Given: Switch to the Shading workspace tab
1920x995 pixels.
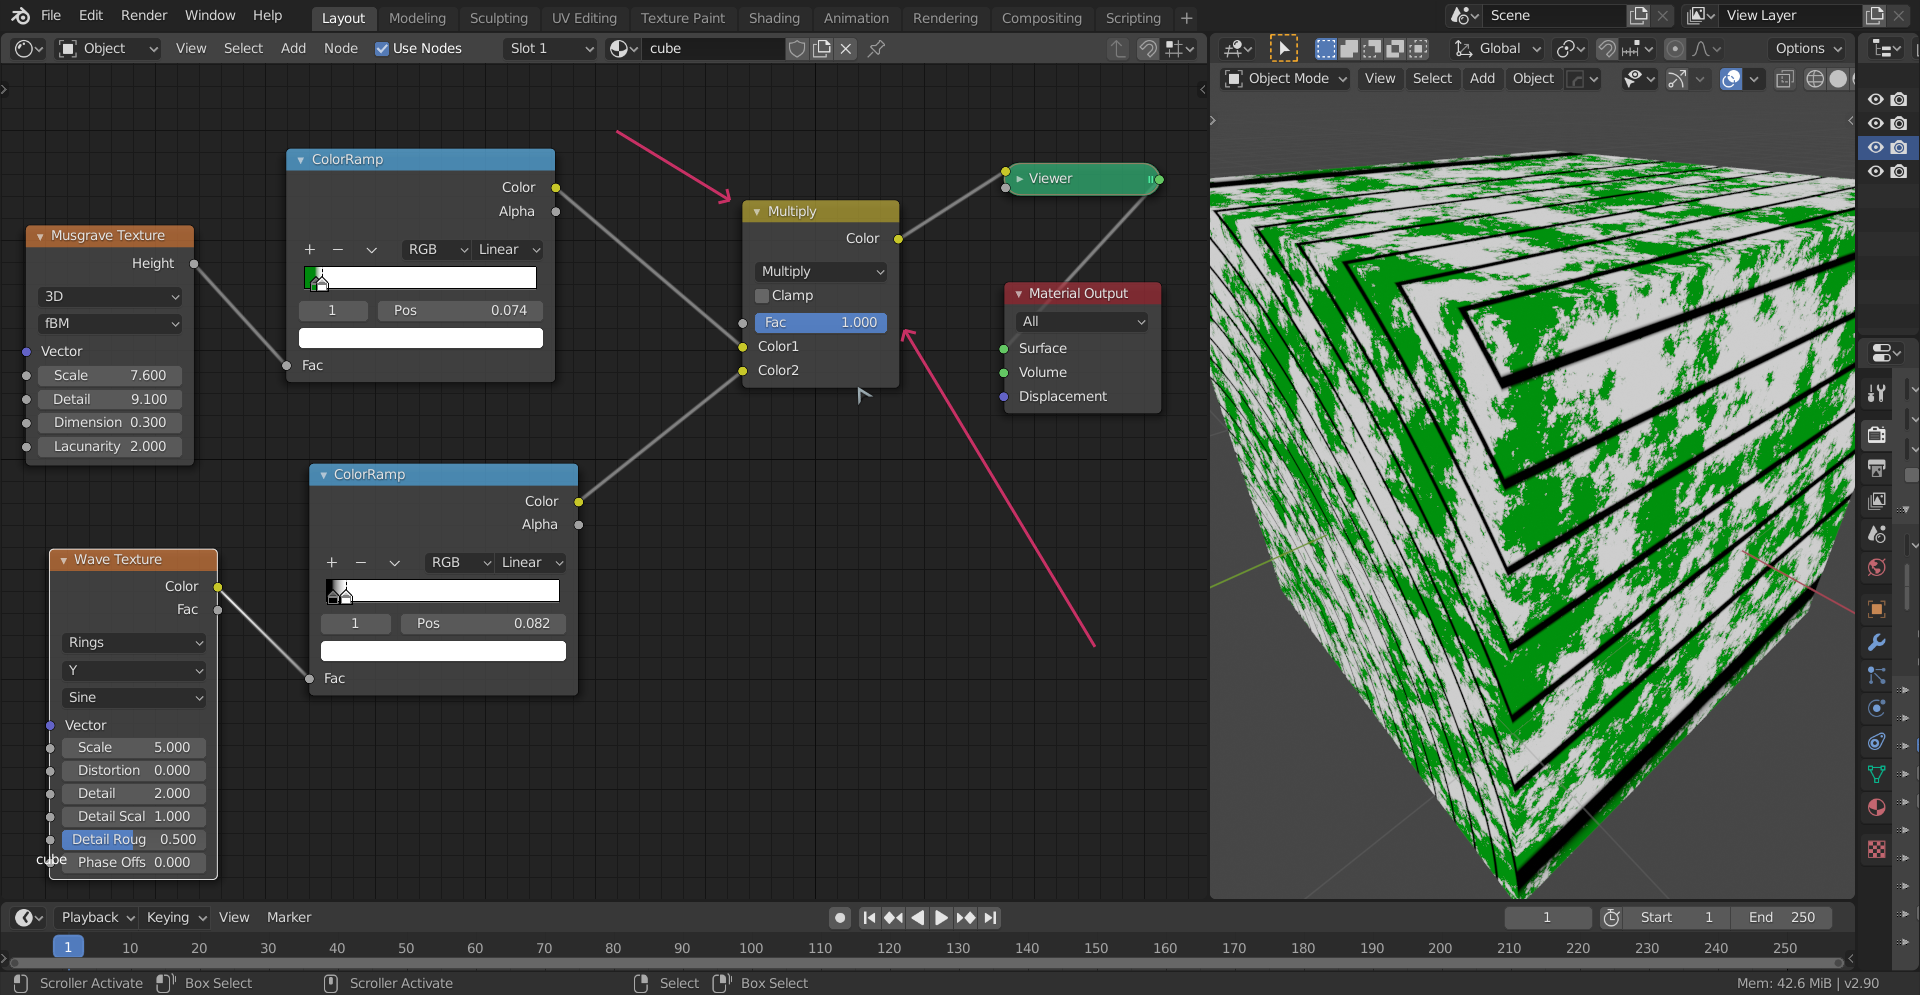Looking at the screenshot, I should coord(774,17).
